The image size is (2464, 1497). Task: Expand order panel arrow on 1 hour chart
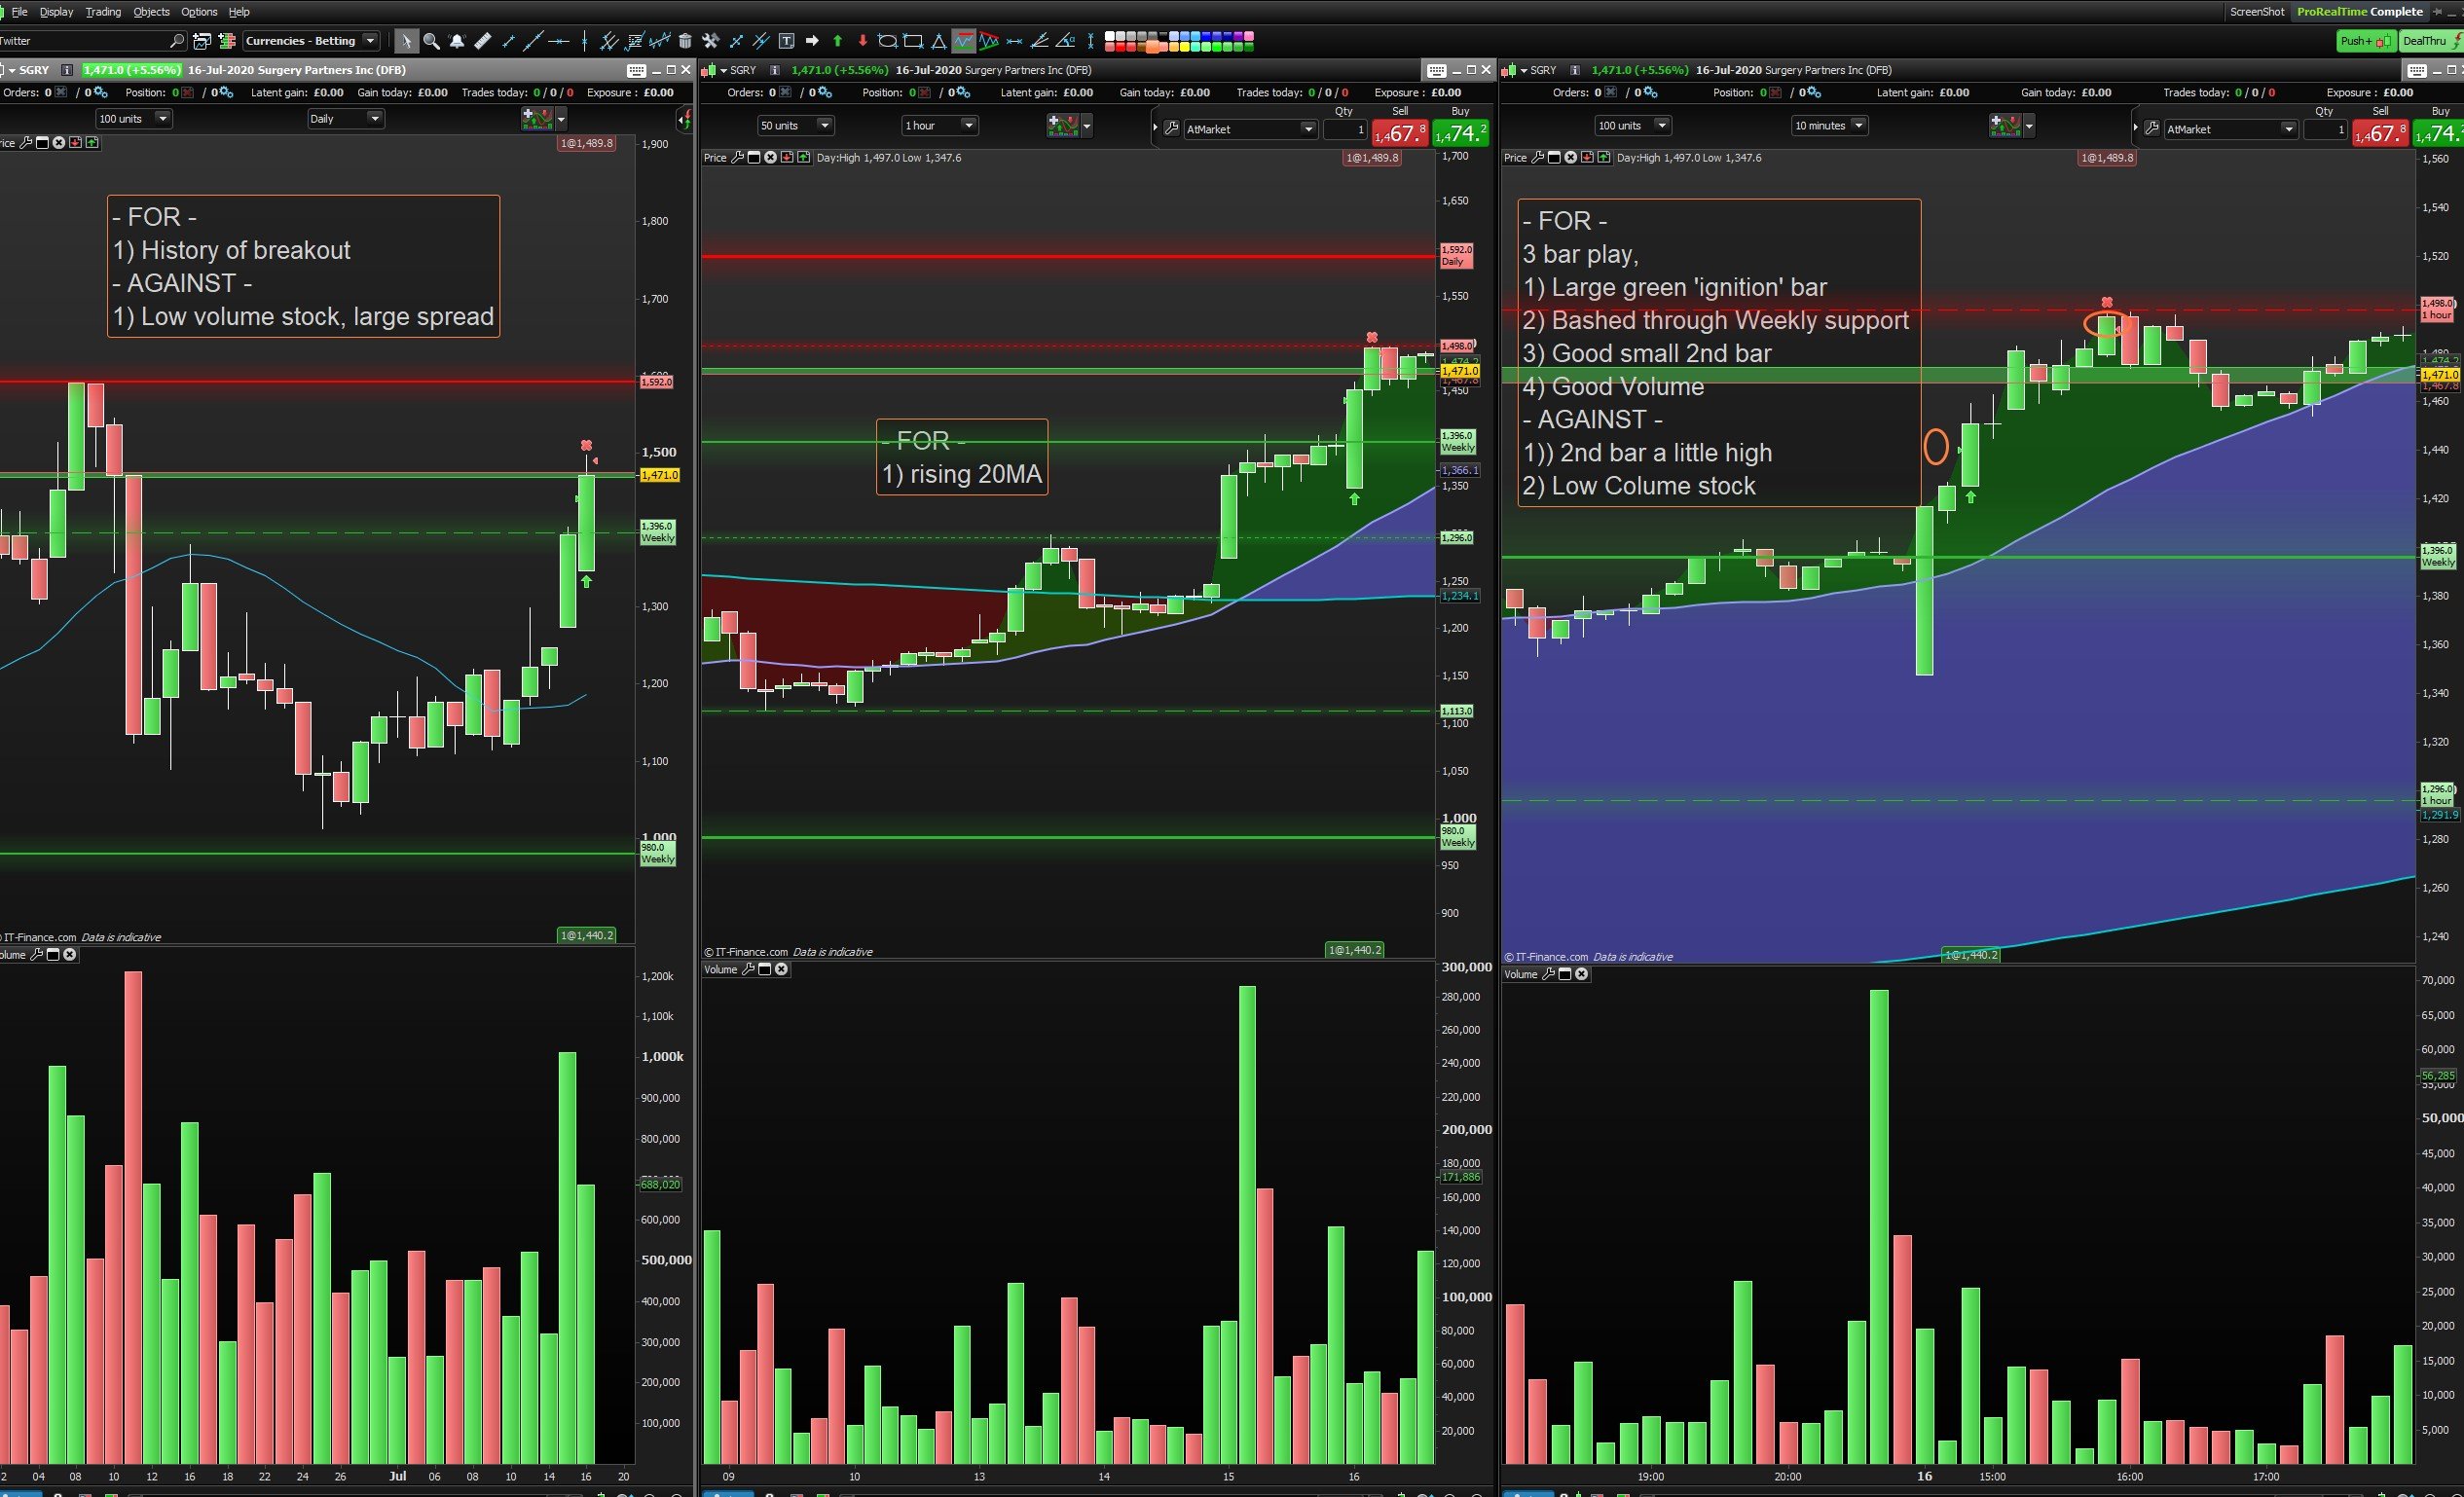pyautogui.click(x=1155, y=128)
